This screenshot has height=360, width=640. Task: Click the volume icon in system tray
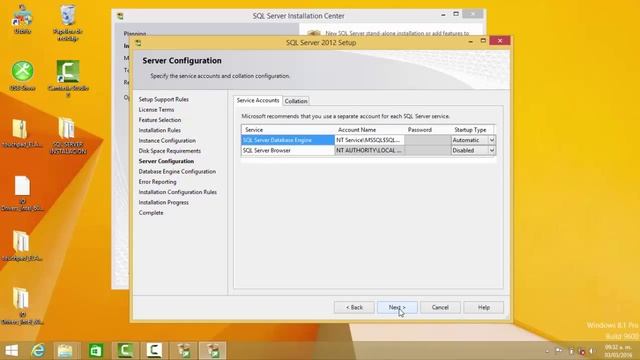tap(591, 351)
